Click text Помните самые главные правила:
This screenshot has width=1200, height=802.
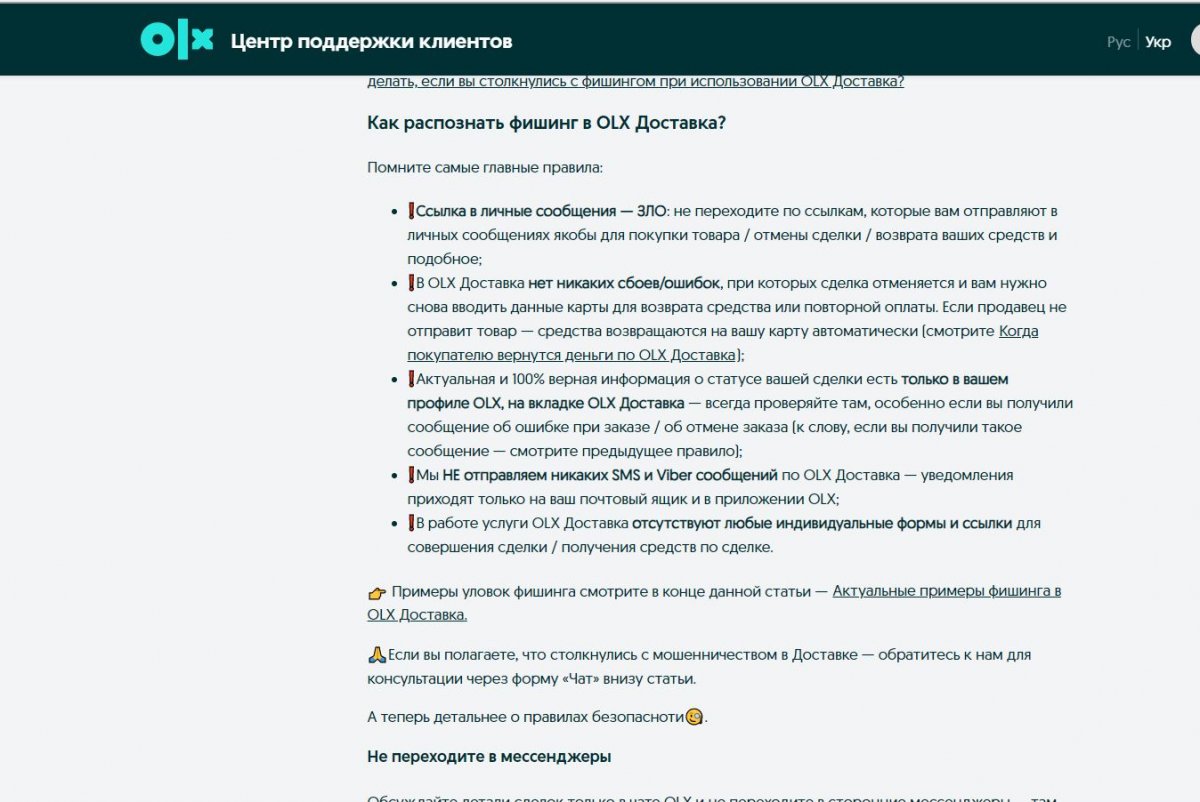[x=485, y=167]
